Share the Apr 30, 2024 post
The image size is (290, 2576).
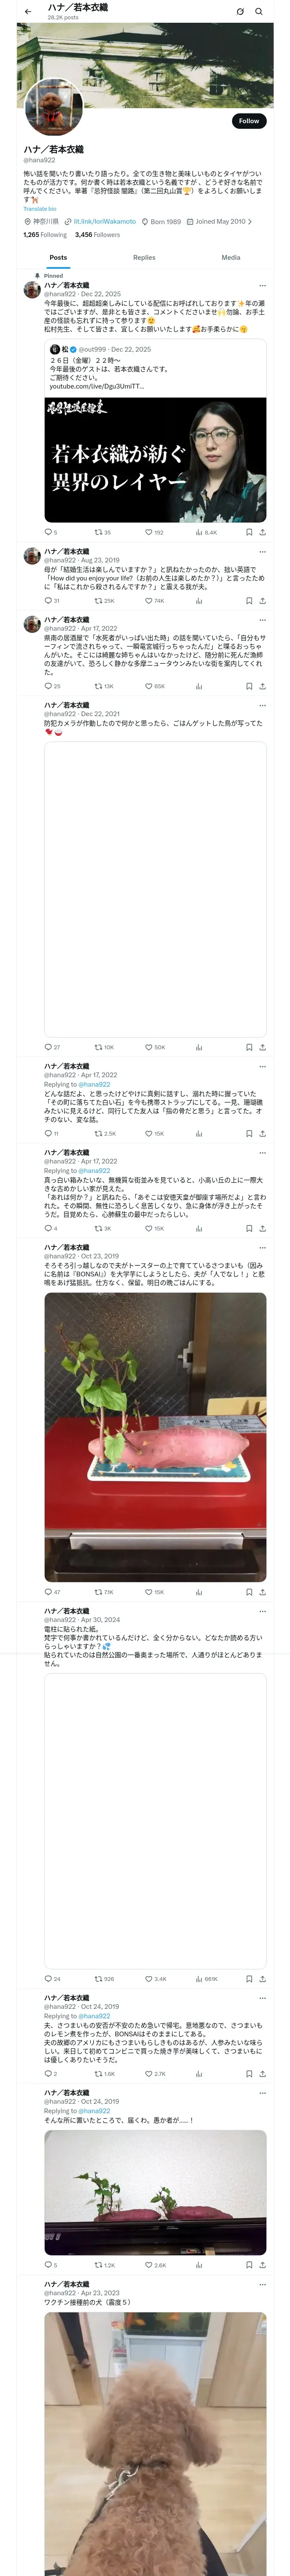point(262,1978)
